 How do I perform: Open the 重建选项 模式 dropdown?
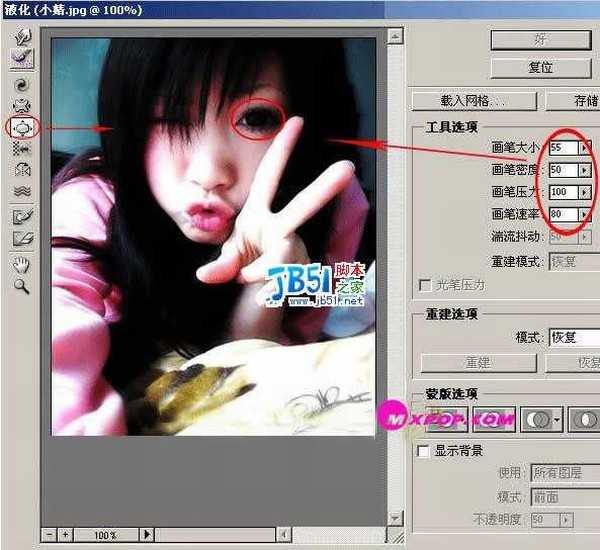[574, 338]
